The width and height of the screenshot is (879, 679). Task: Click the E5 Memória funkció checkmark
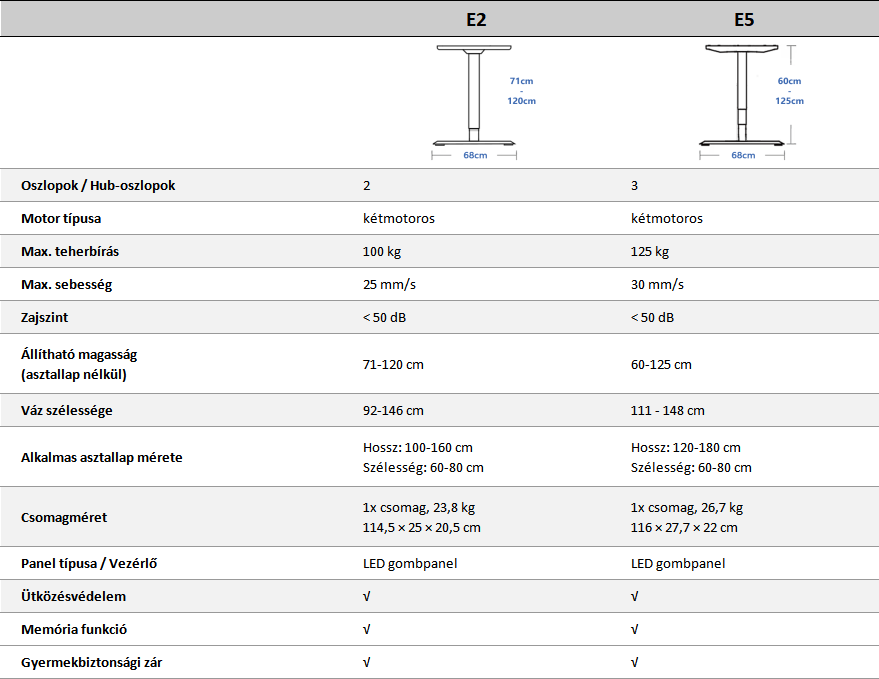(x=635, y=630)
